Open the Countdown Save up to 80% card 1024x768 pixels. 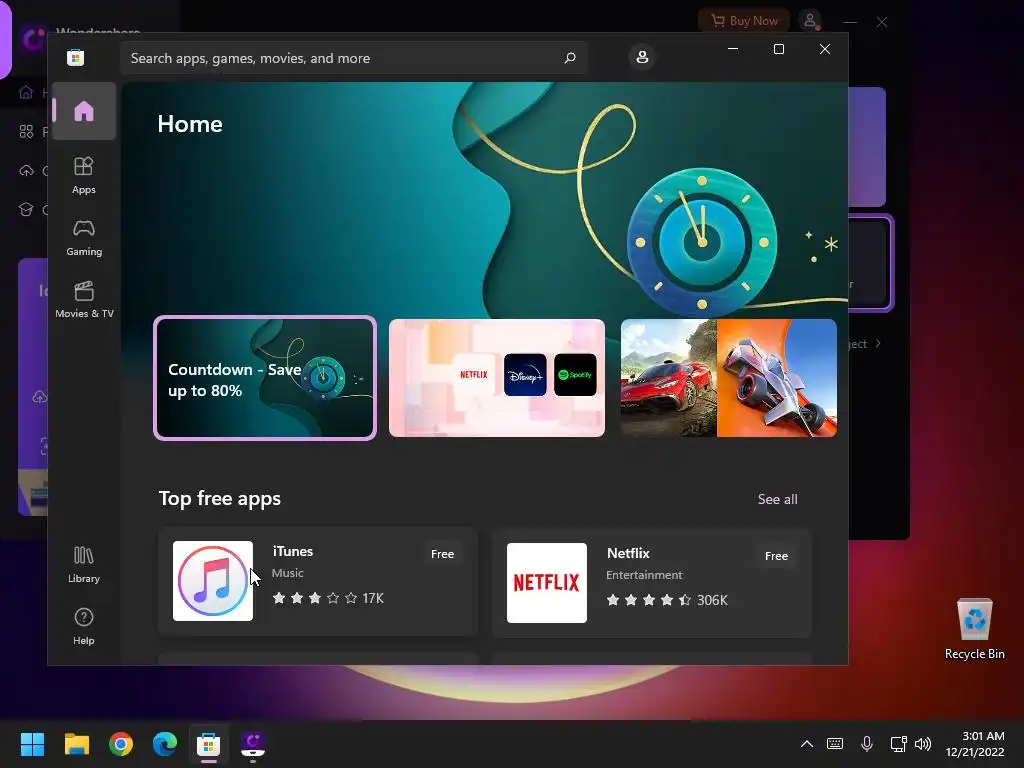pyautogui.click(x=265, y=378)
